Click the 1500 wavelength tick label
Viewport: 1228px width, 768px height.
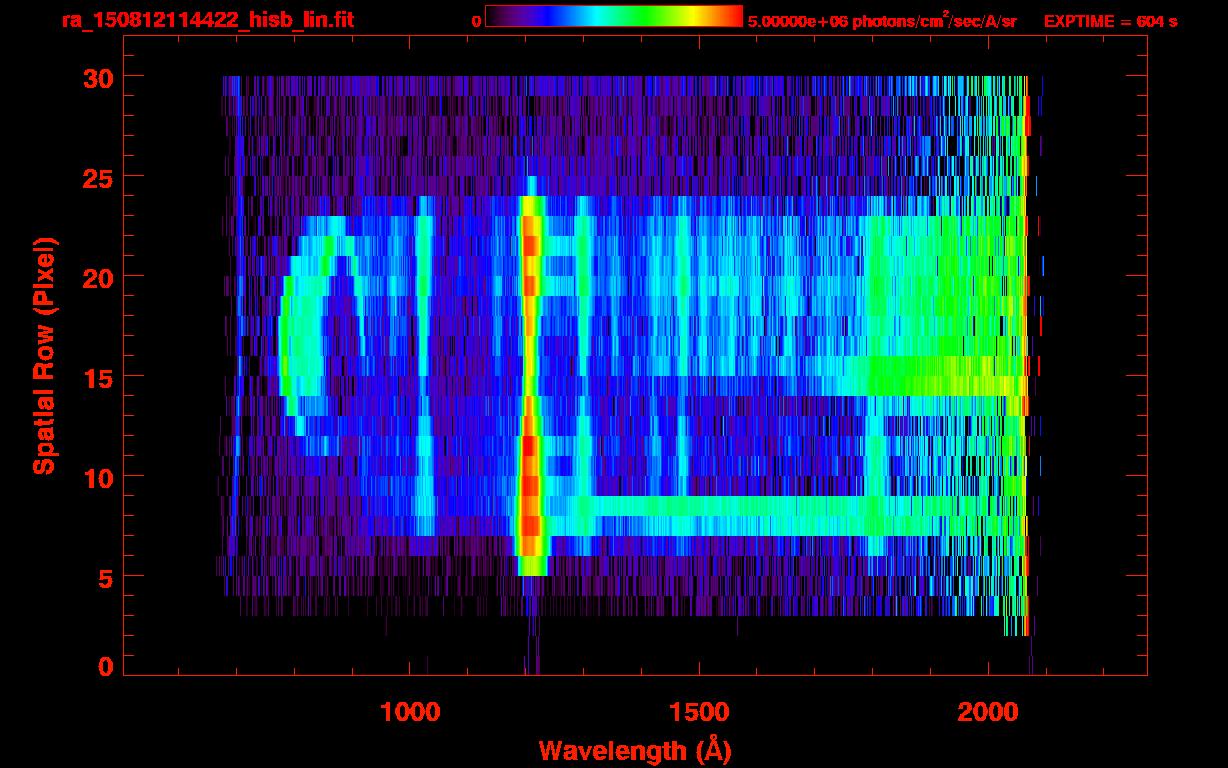[x=699, y=711]
